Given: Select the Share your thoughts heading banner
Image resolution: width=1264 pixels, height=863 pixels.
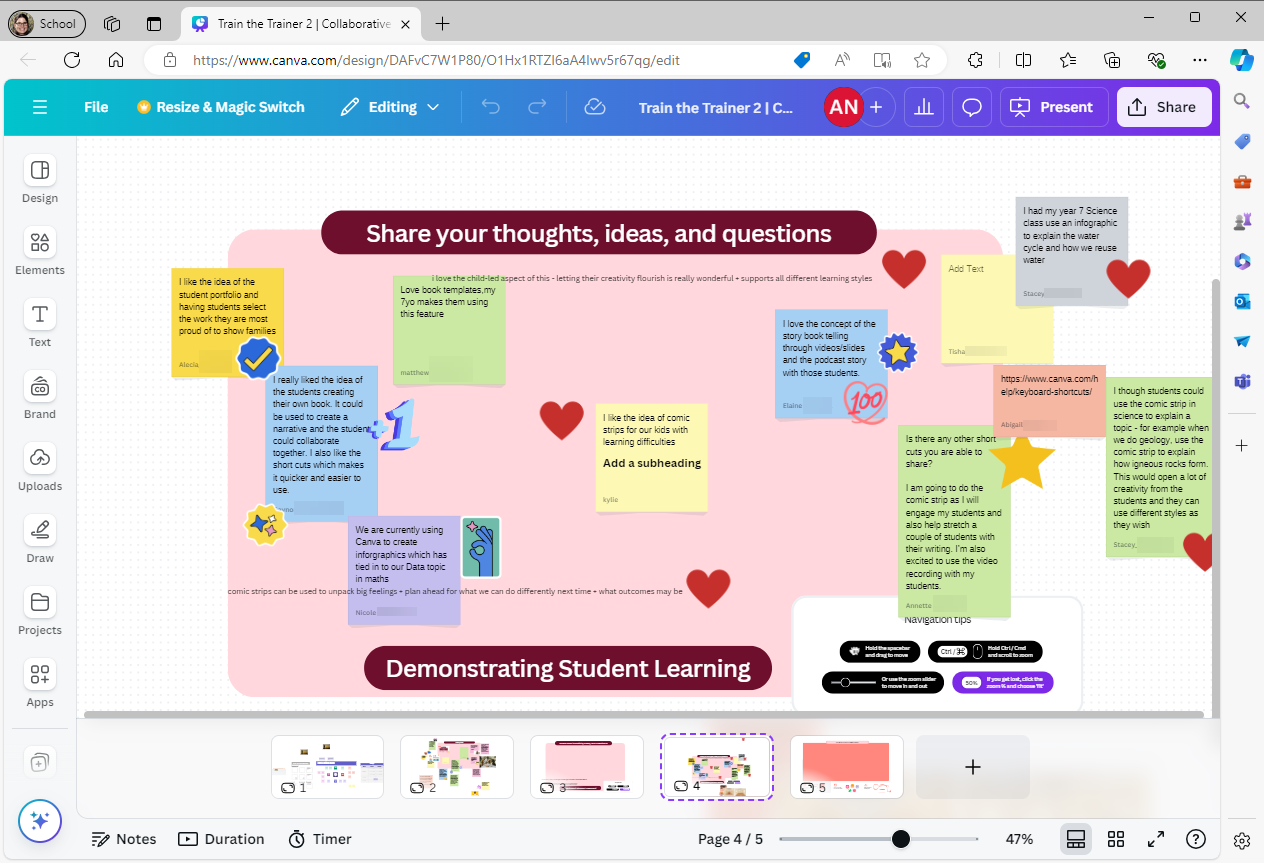Looking at the screenshot, I should coord(598,233).
